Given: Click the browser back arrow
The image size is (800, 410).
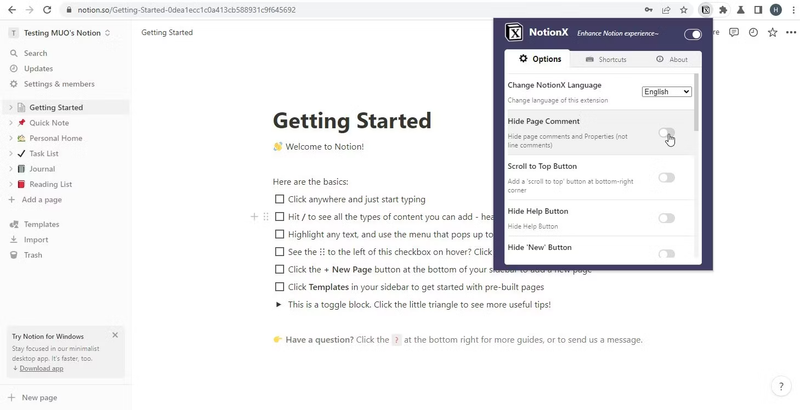Looking at the screenshot, I should pyautogui.click(x=12, y=10).
